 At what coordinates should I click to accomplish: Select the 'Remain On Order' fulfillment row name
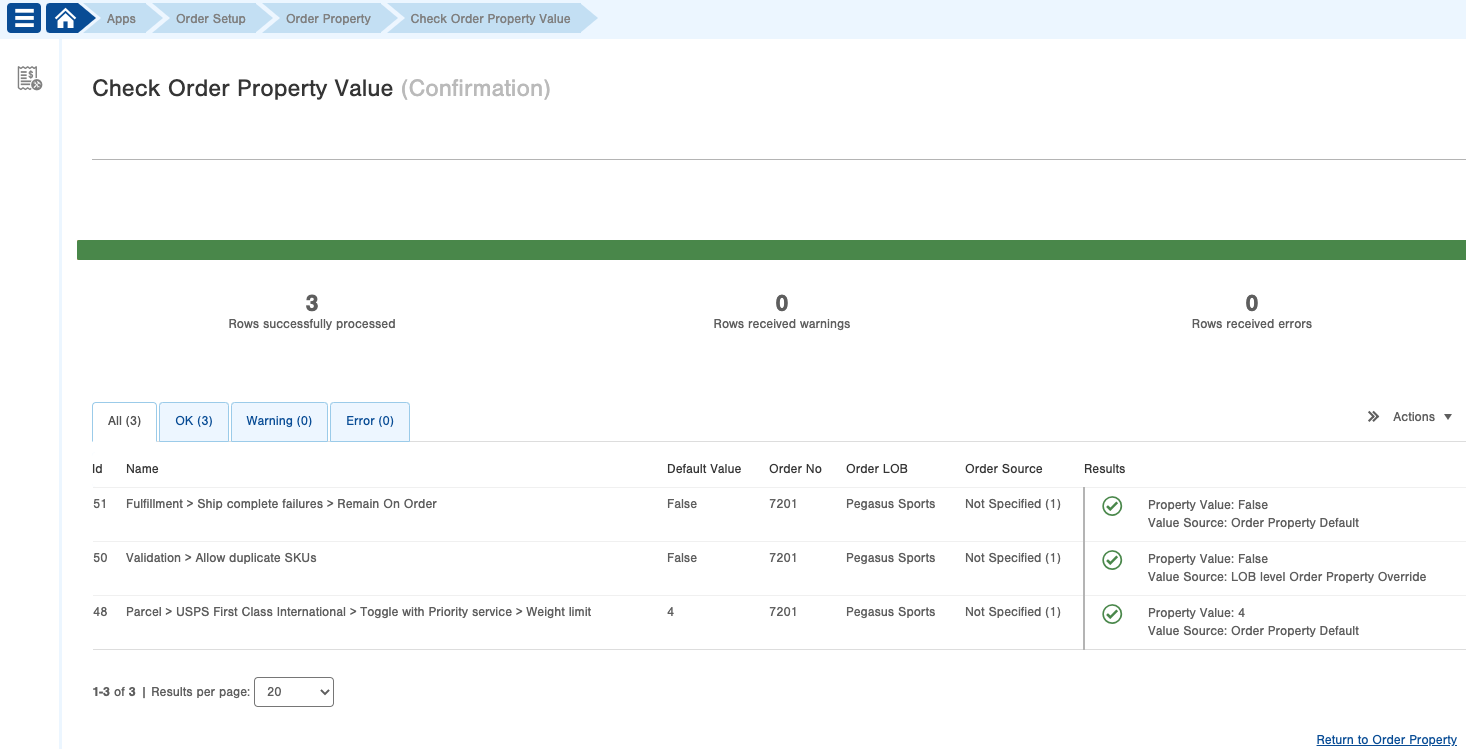click(281, 504)
